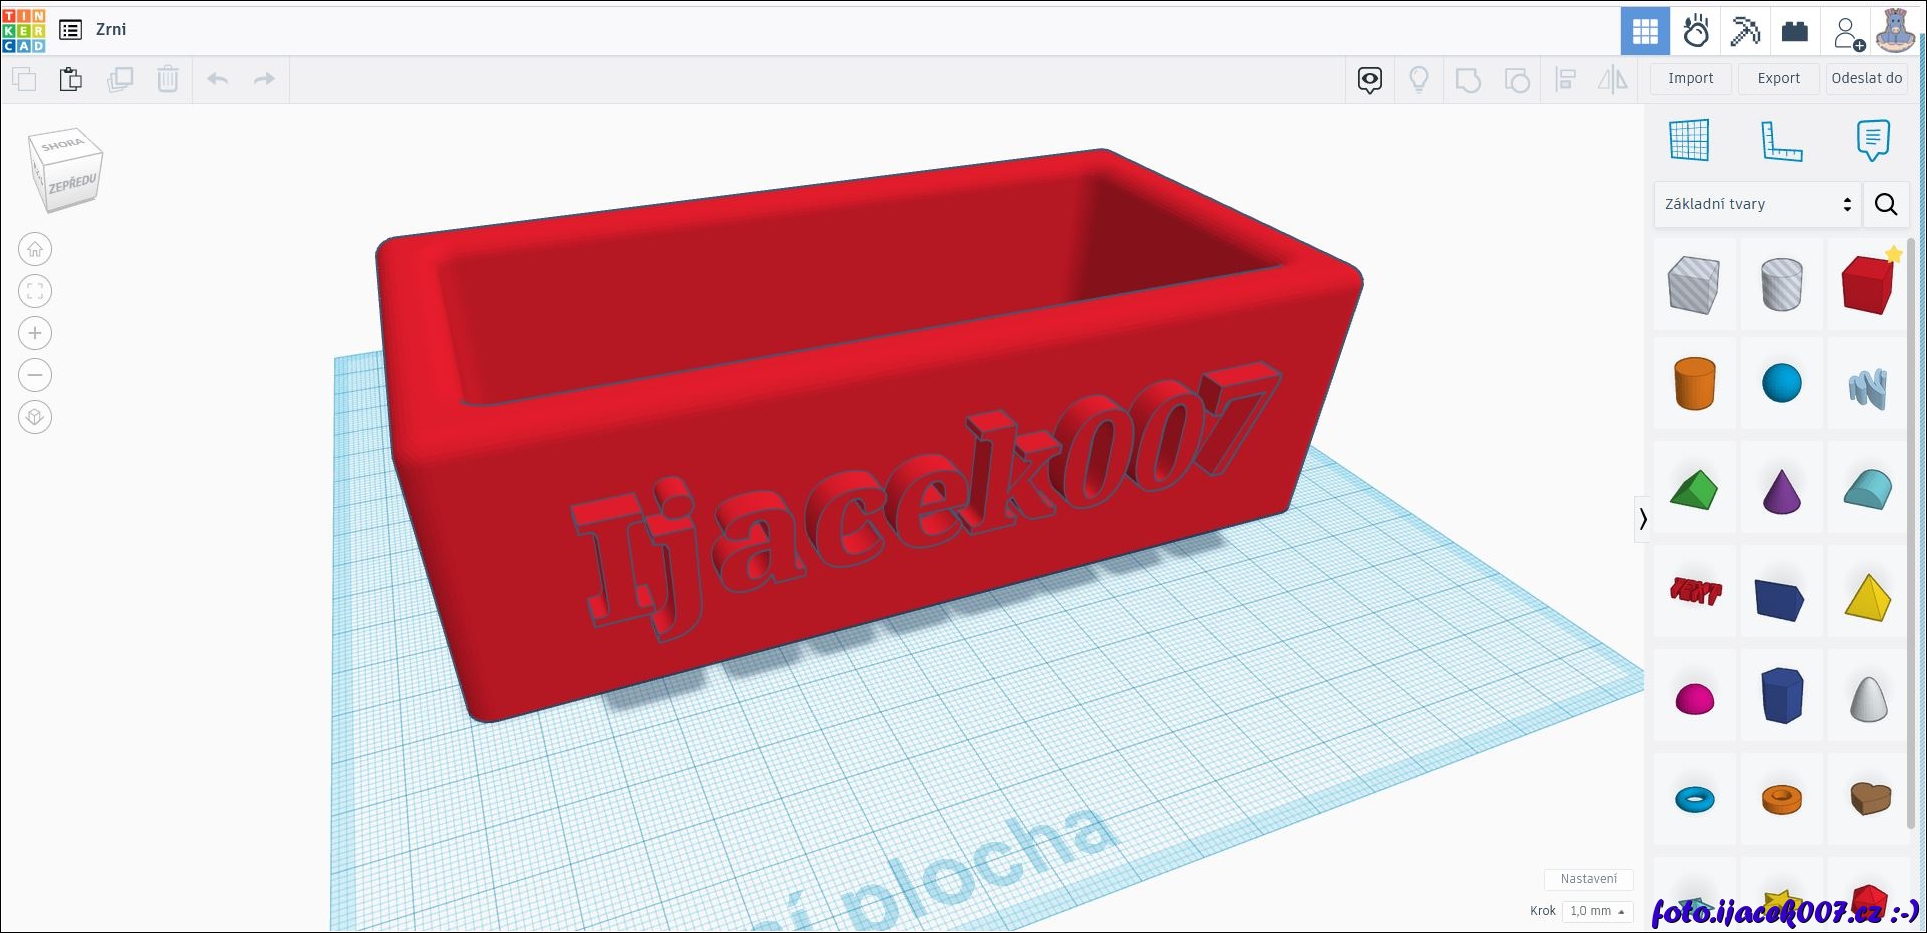Open the Export menu
1927x933 pixels.
[x=1778, y=78]
